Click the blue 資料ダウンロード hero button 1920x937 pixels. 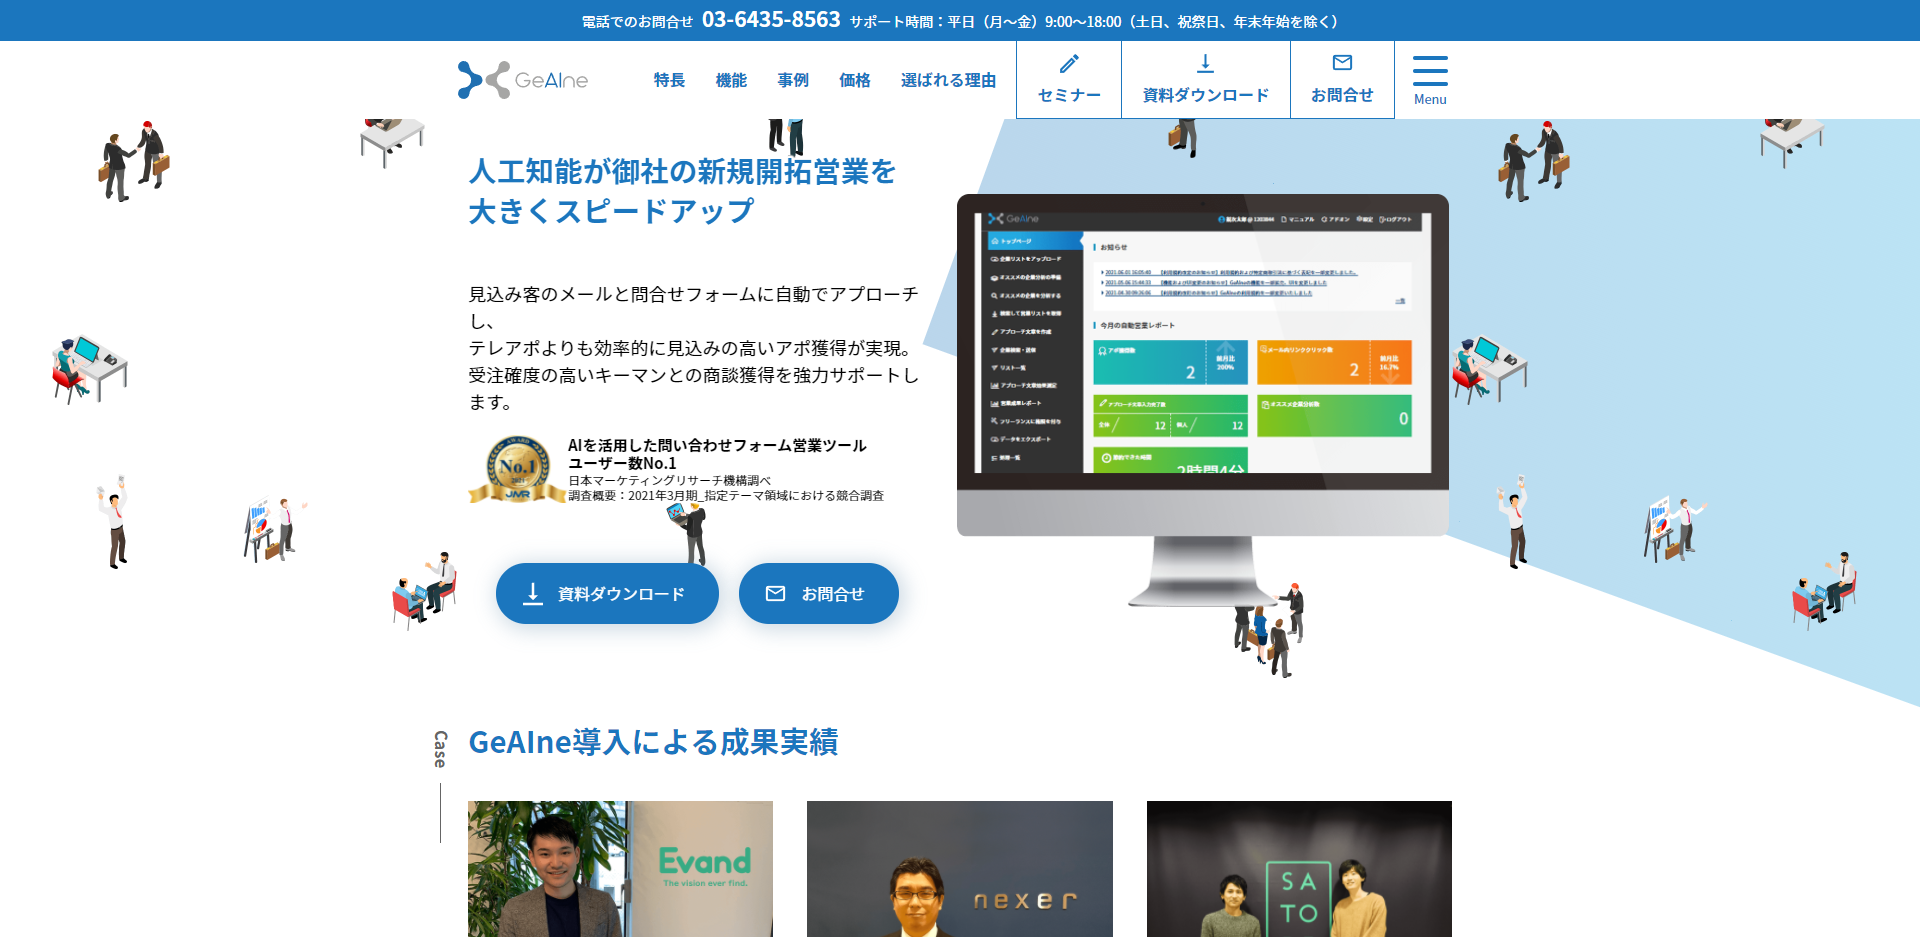pyautogui.click(x=607, y=594)
